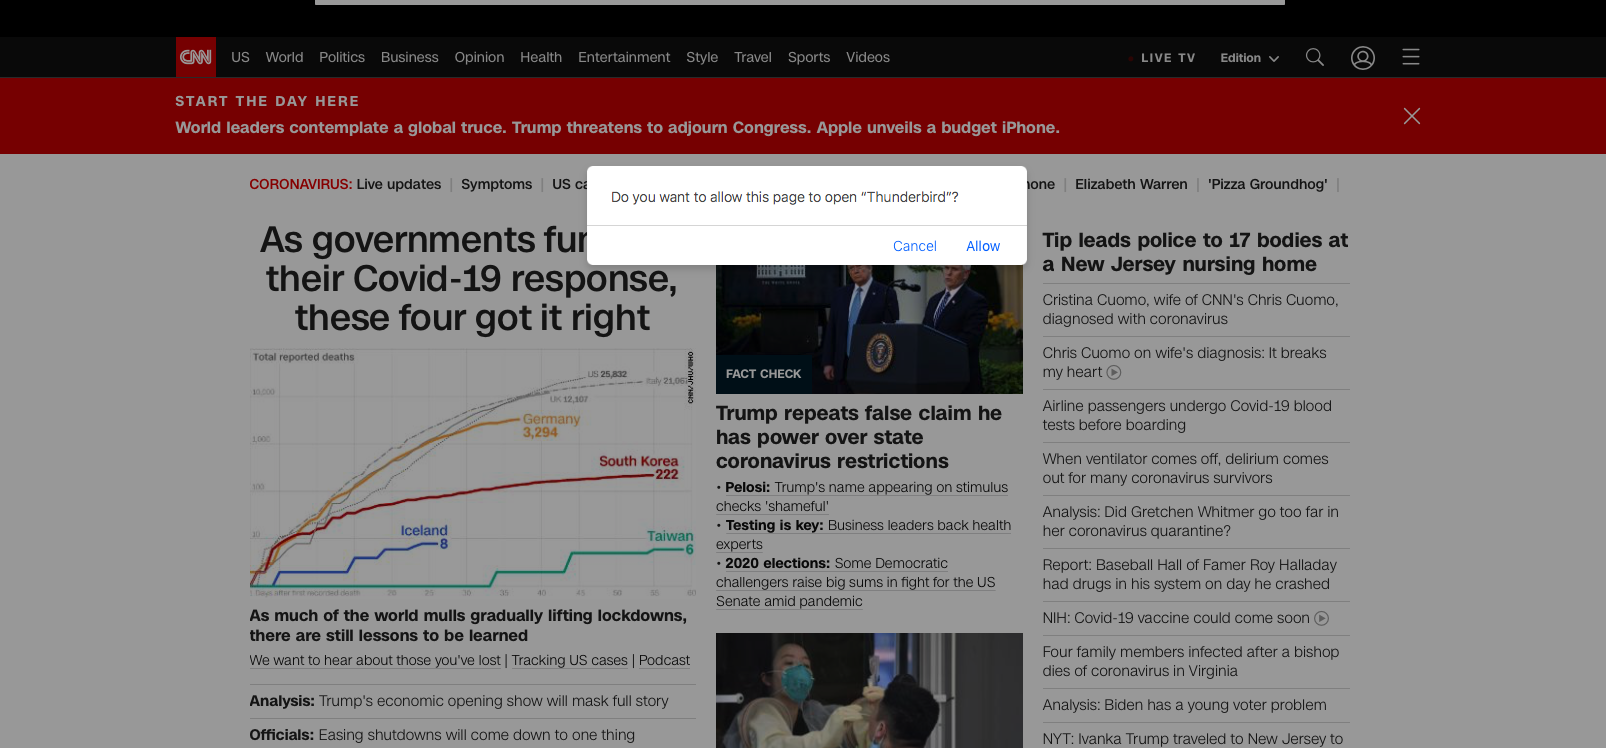This screenshot has width=1606, height=748.
Task: Click the masked health worker photo
Action: tap(869, 690)
